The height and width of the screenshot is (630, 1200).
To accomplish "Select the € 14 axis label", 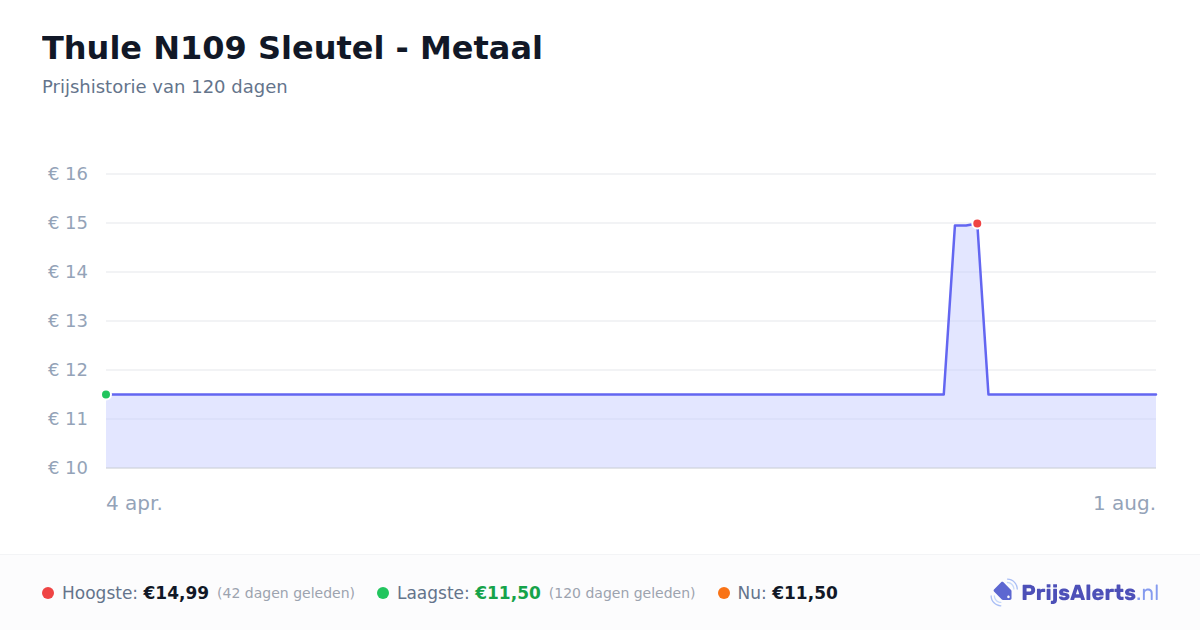I will click(68, 272).
